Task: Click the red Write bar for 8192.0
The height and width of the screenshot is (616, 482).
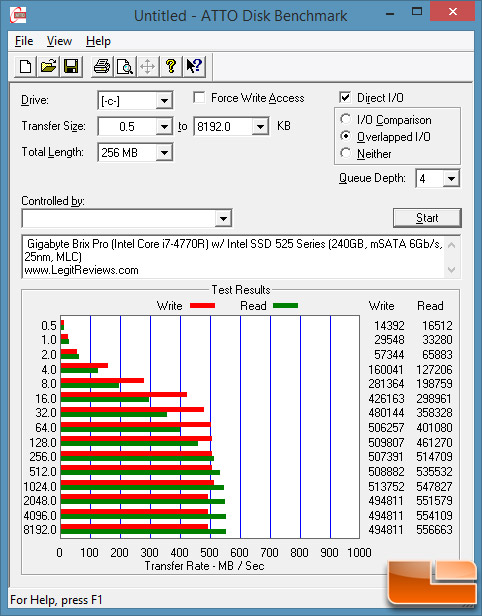Action: coord(134,526)
